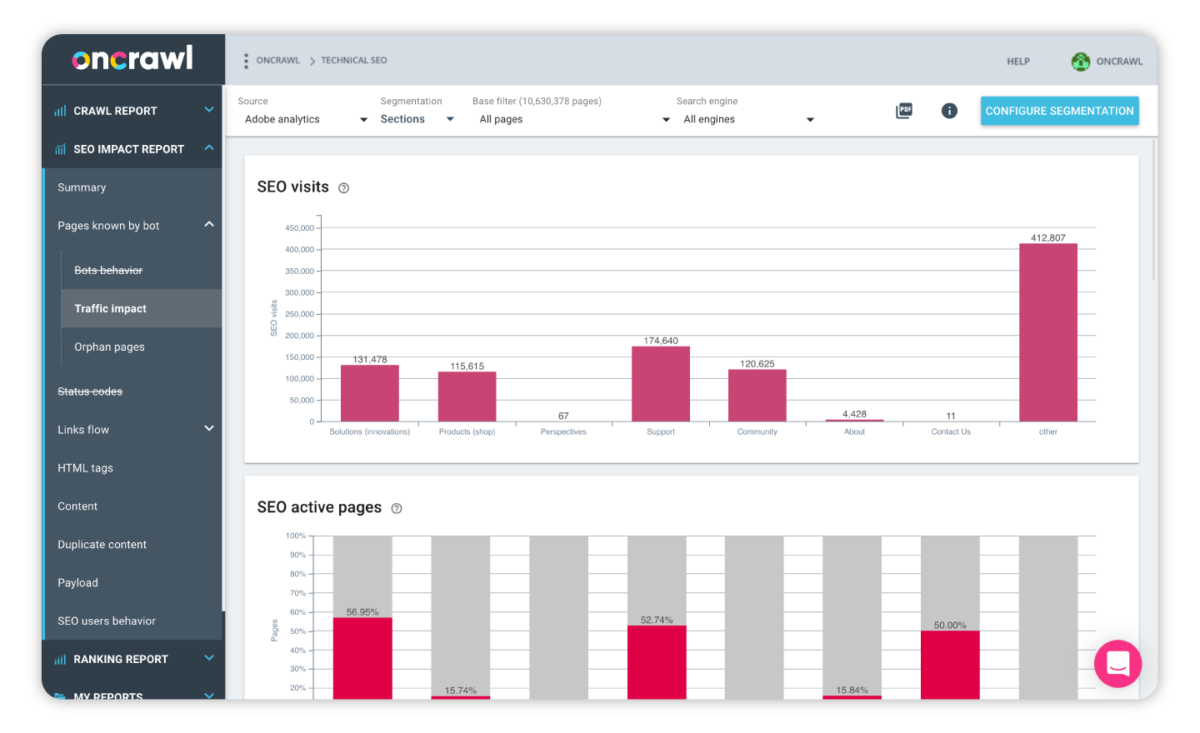
Task: Open the Segmentation Sections dropdown
Action: coord(417,119)
